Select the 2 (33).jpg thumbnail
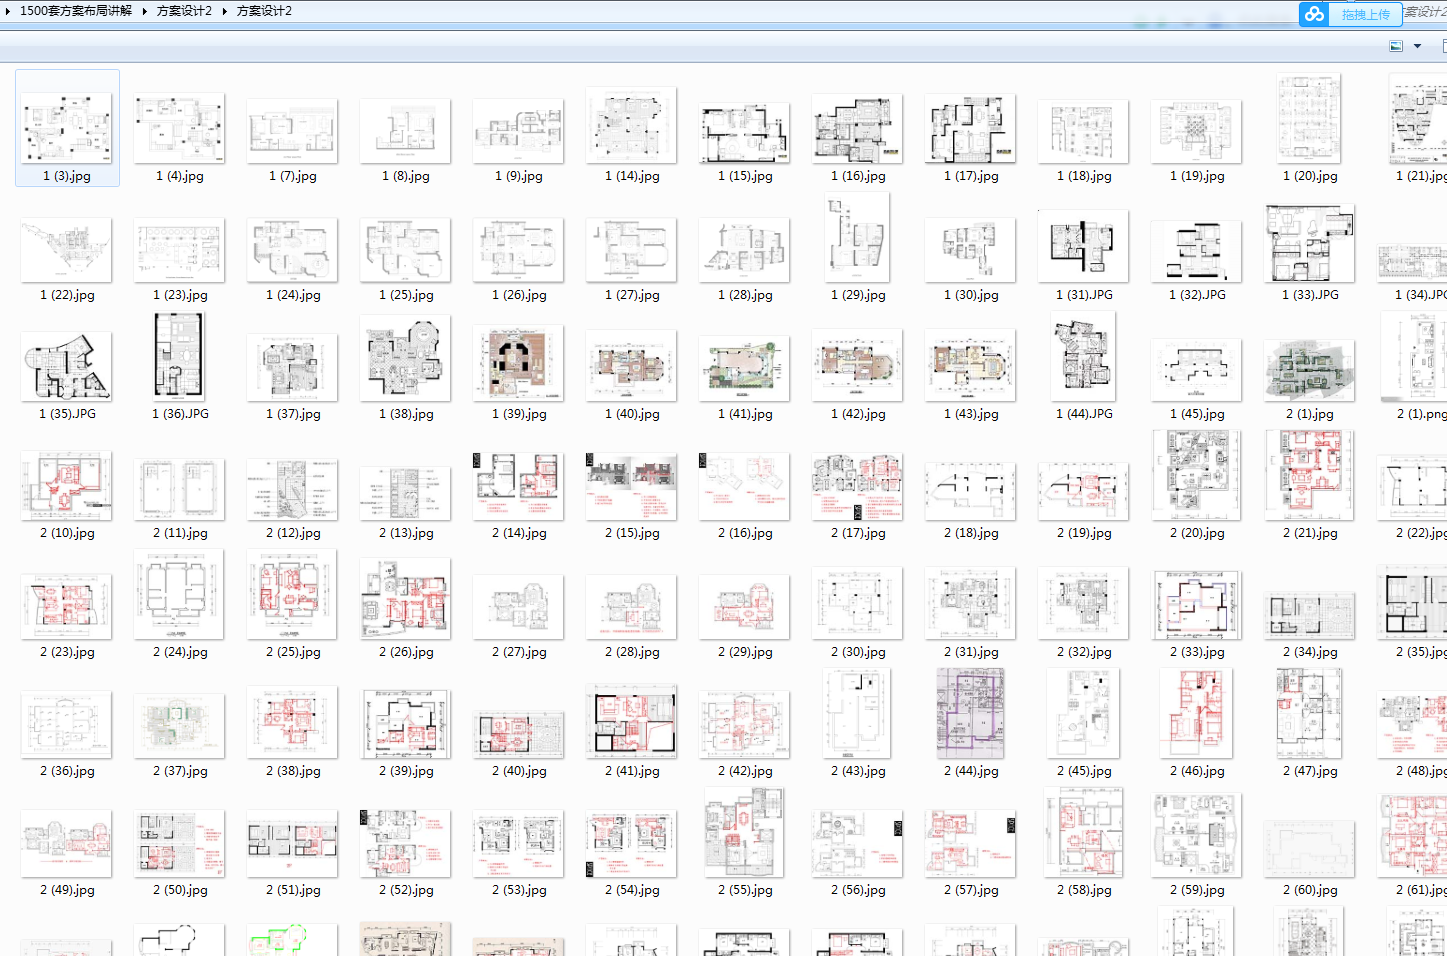This screenshot has height=956, width=1447. point(1197,605)
